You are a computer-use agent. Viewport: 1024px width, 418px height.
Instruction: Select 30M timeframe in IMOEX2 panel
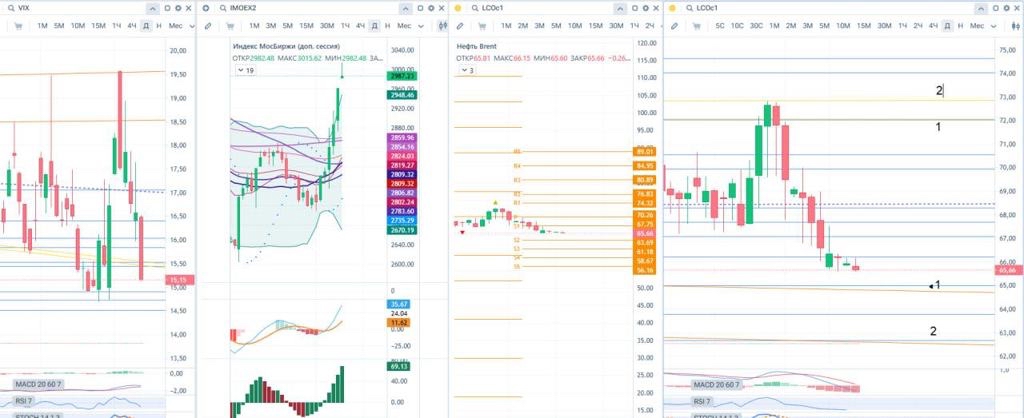[327, 24]
